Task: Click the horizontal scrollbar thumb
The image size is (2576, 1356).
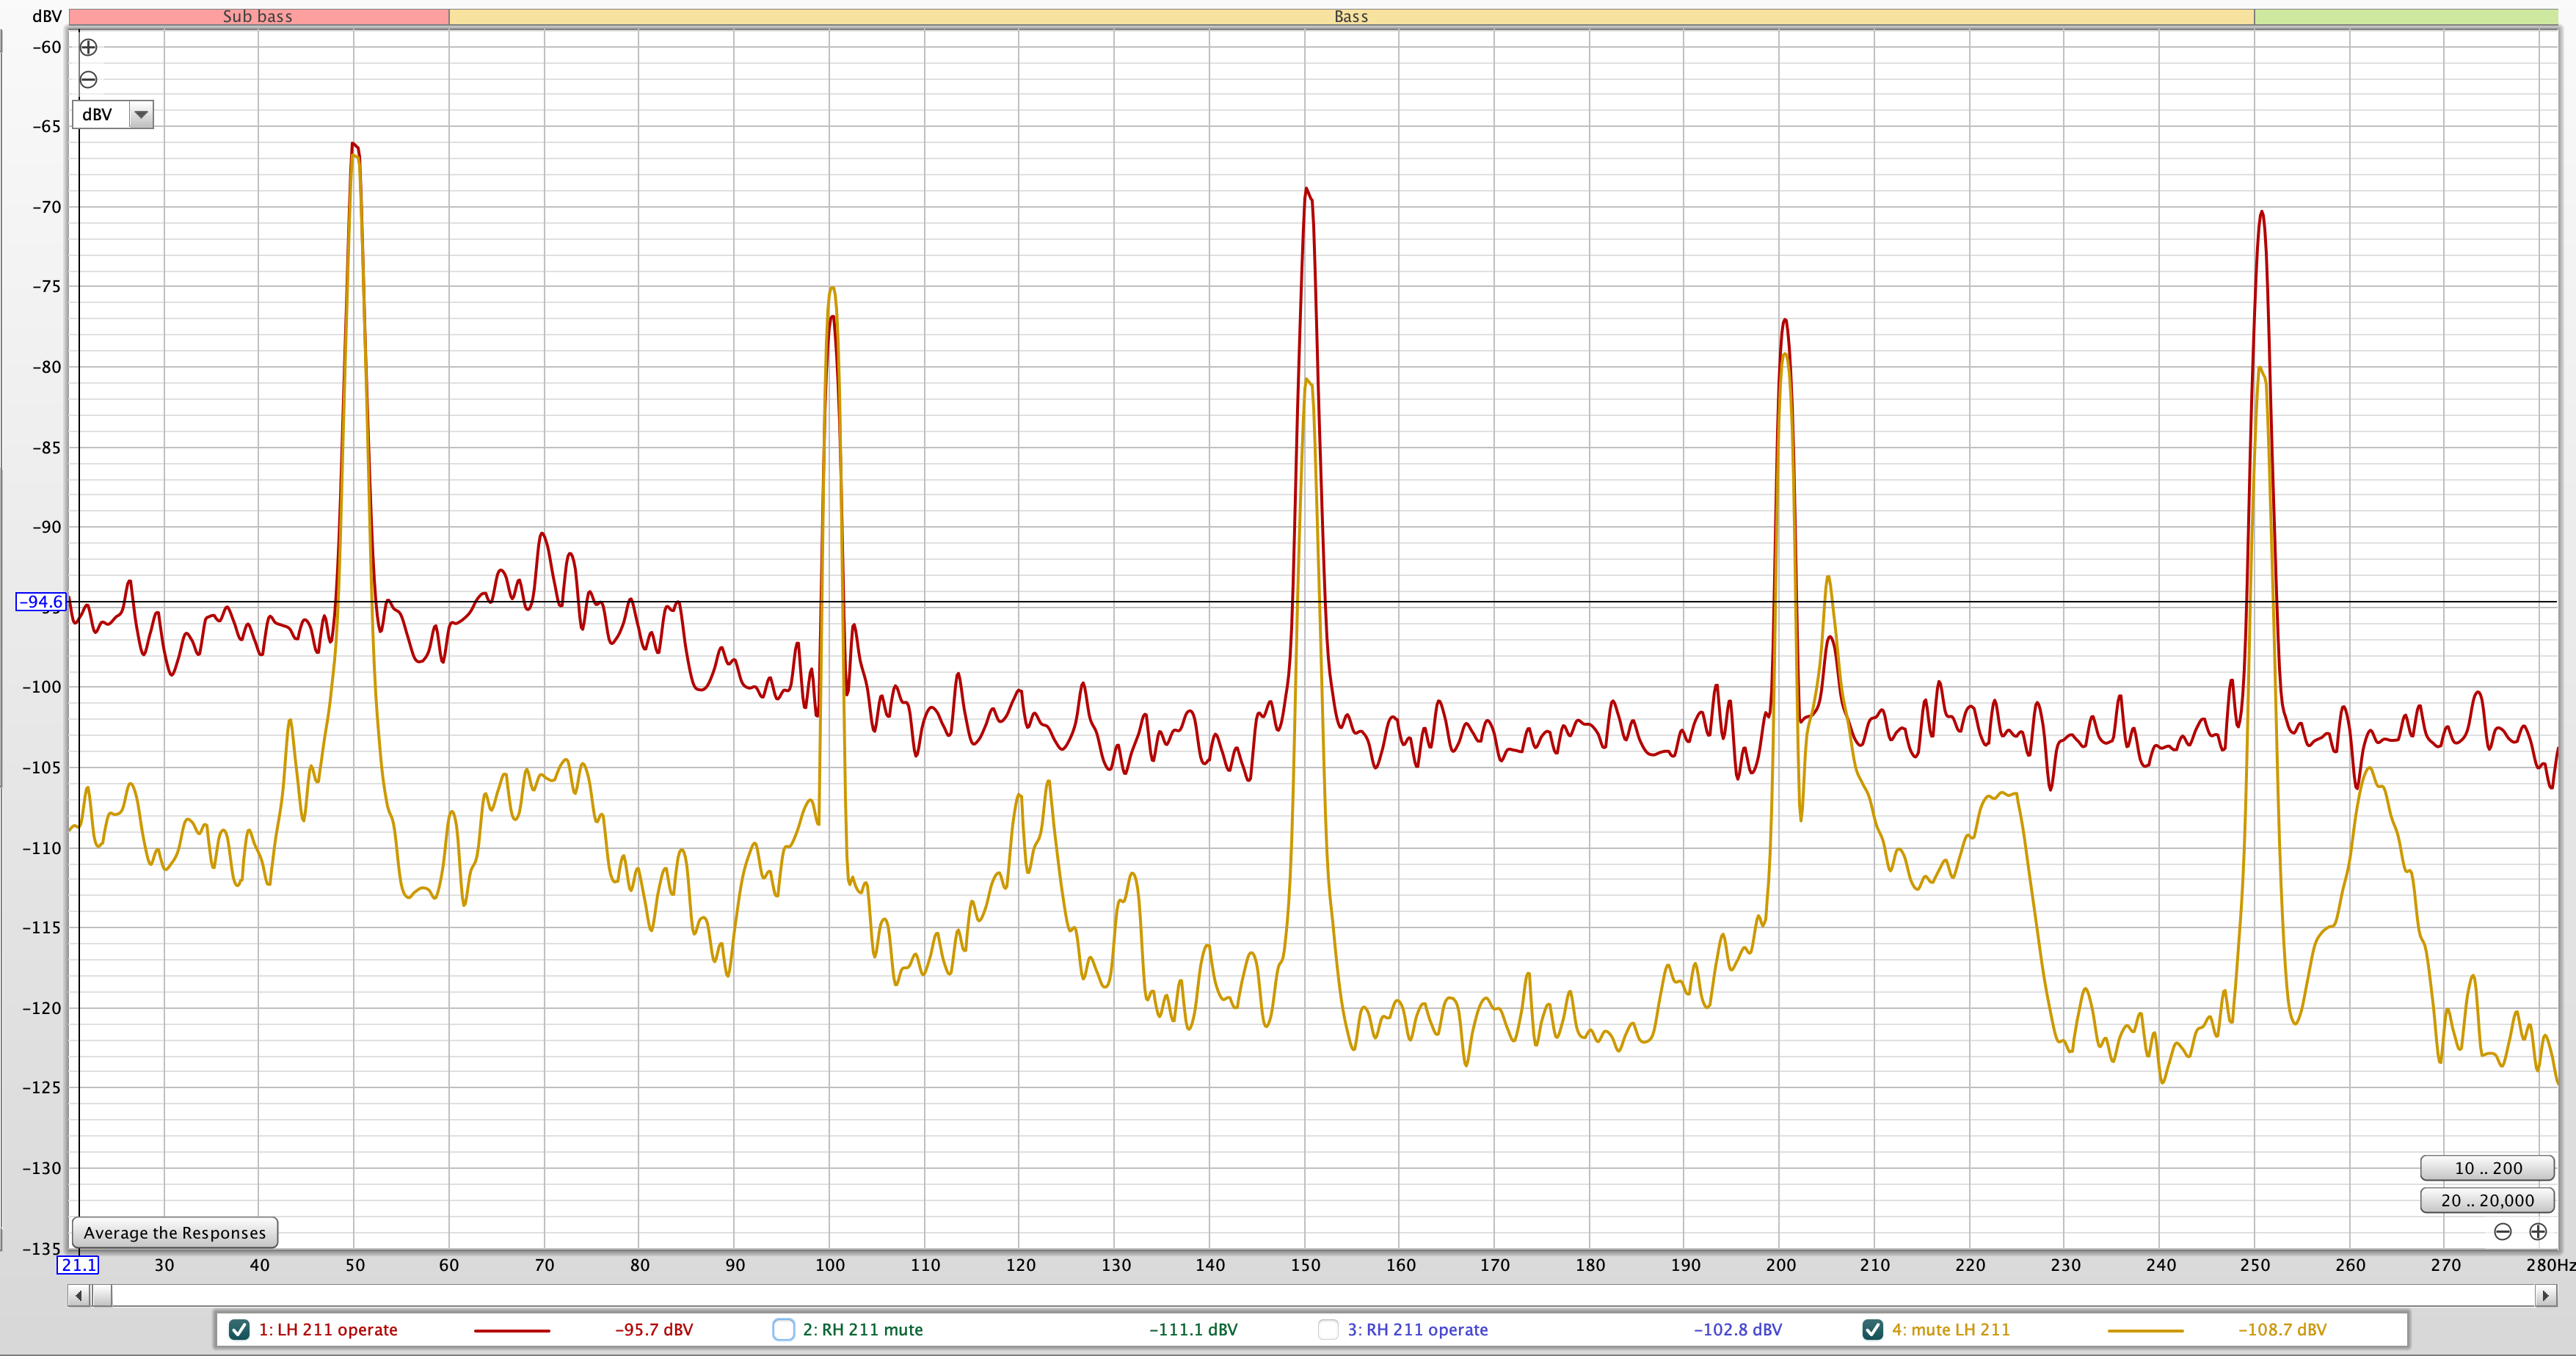Action: tap(101, 1296)
